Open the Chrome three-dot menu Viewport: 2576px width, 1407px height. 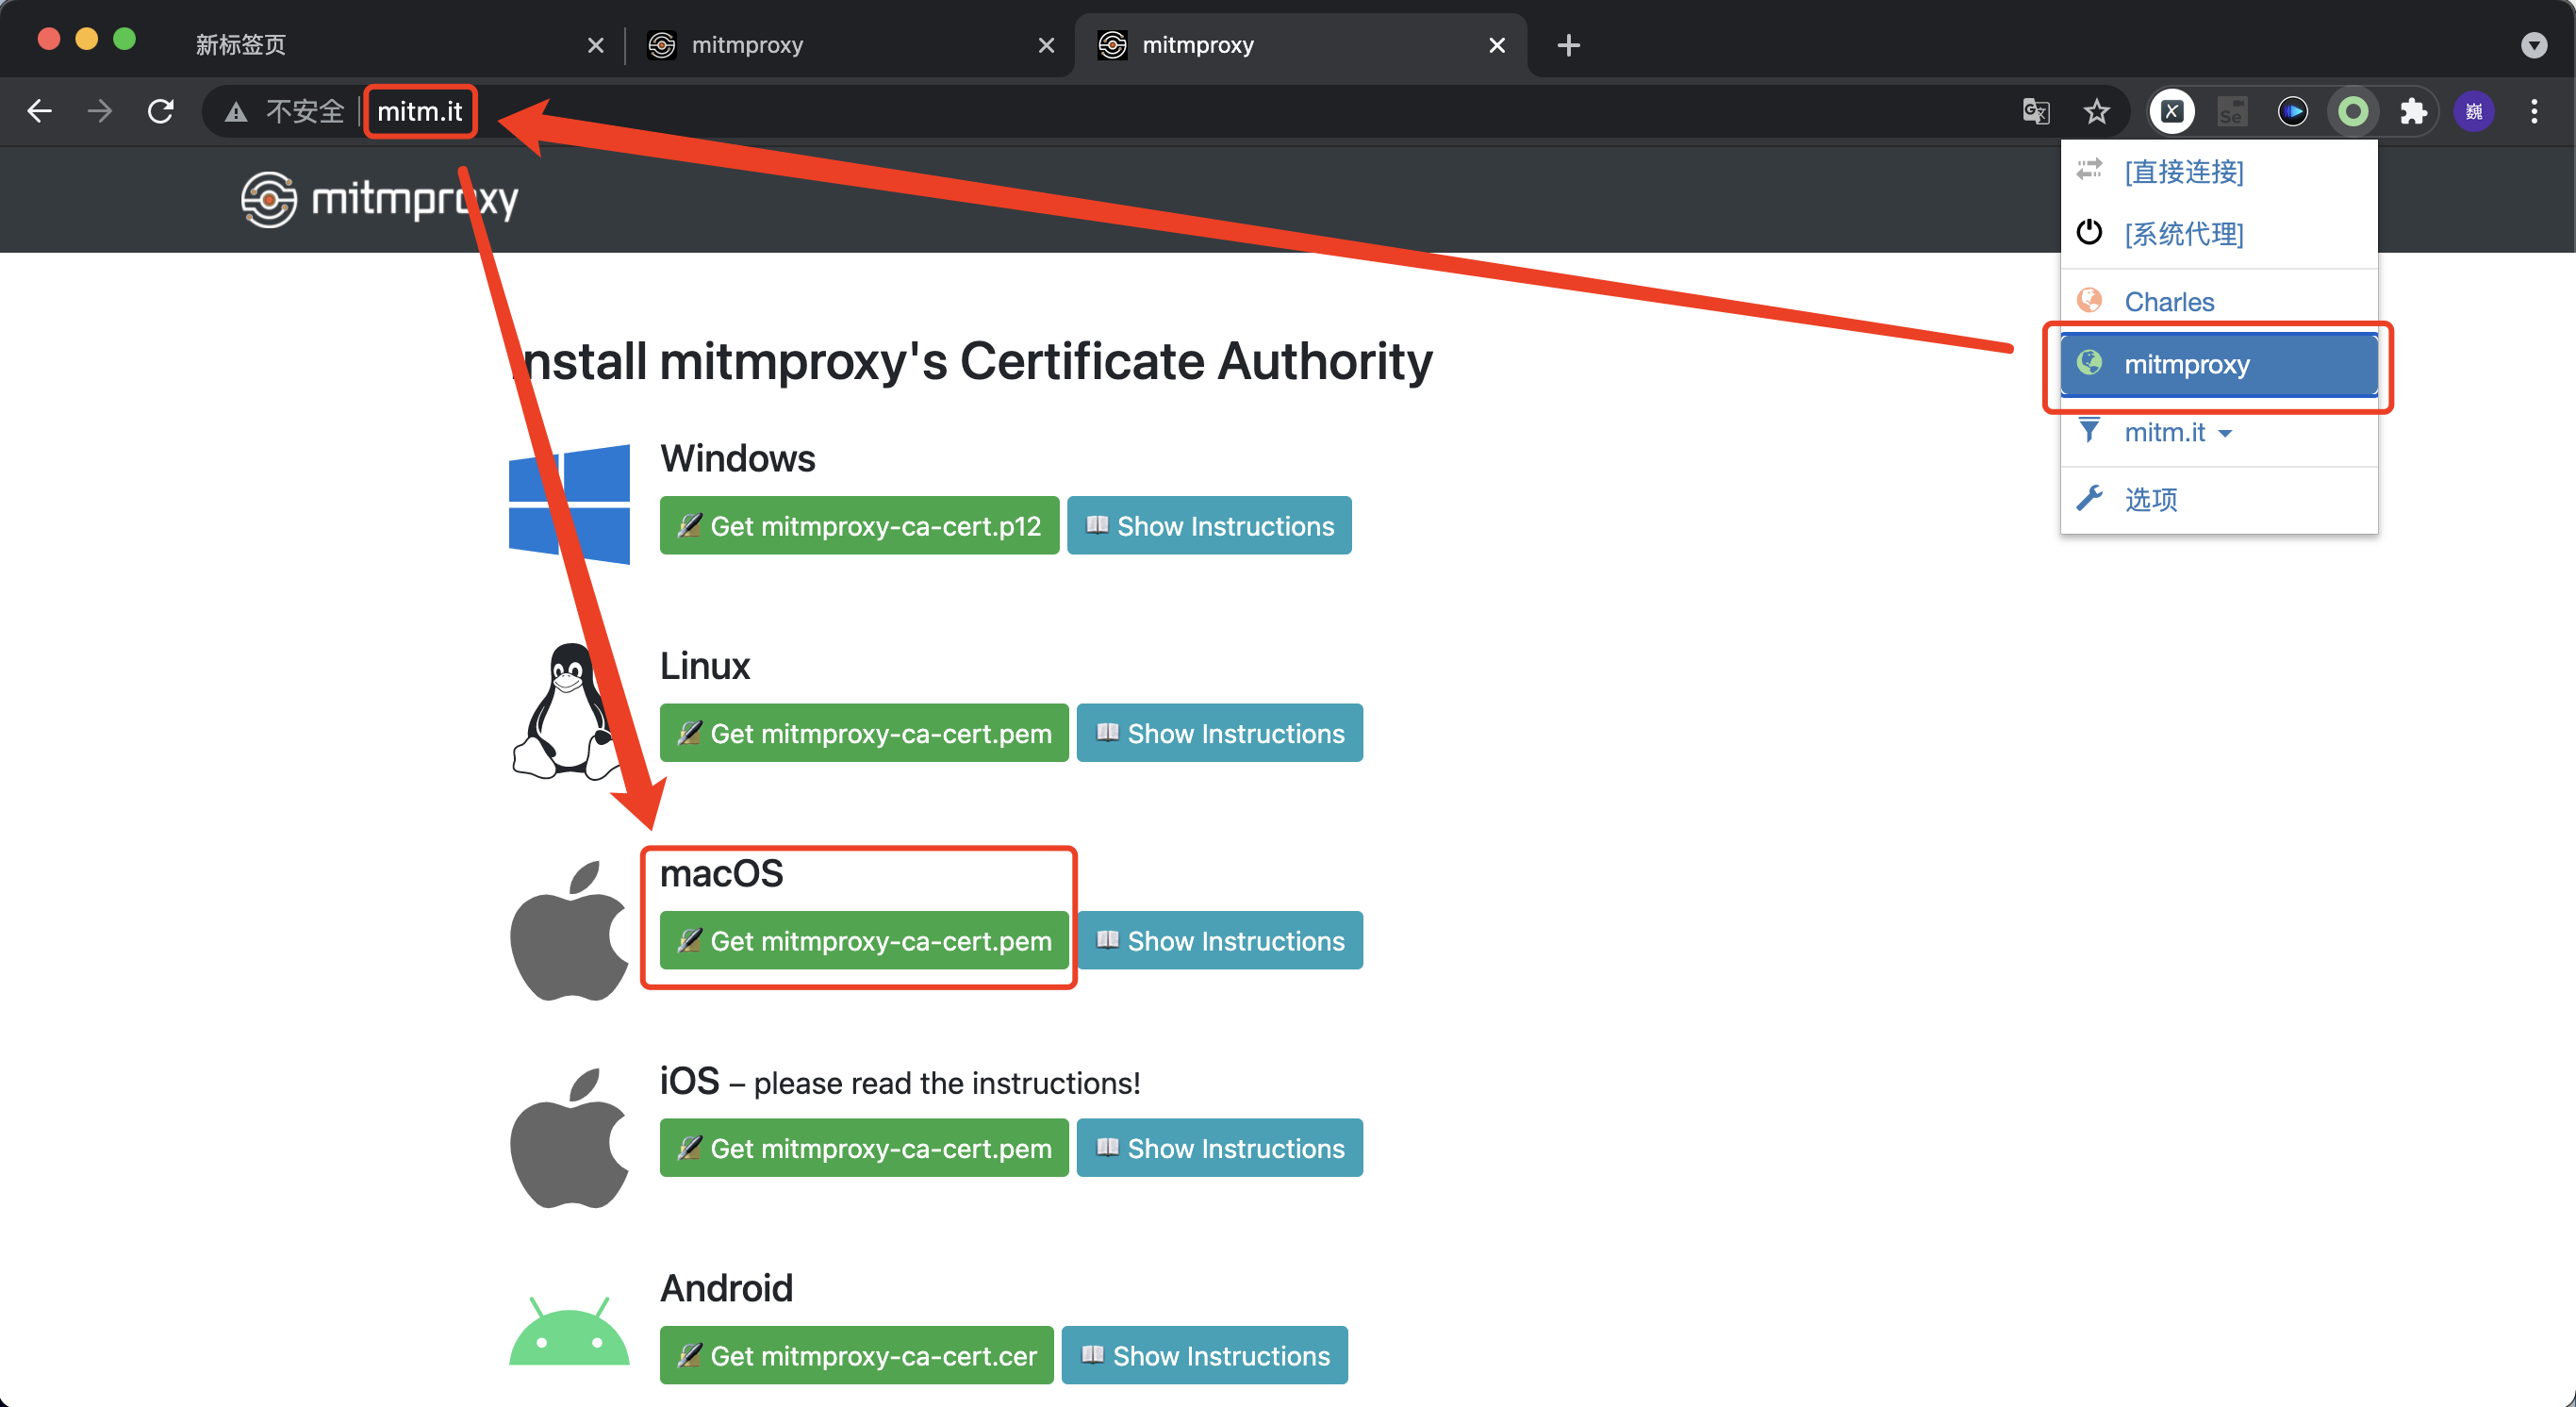point(2534,111)
